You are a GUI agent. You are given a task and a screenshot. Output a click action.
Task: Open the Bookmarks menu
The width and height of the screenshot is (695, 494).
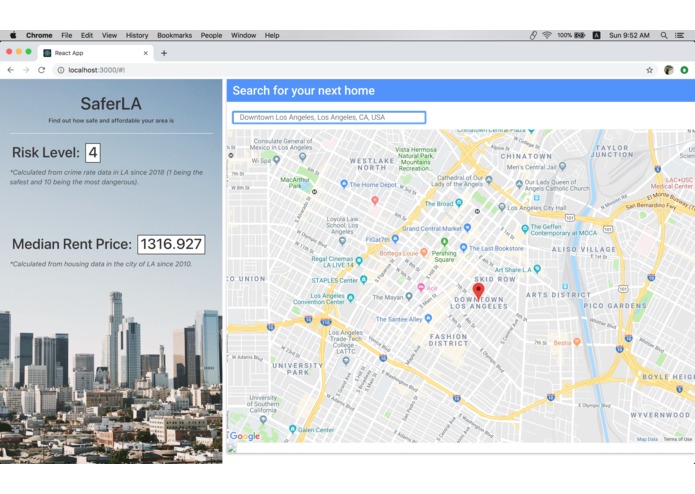pyautogui.click(x=174, y=35)
